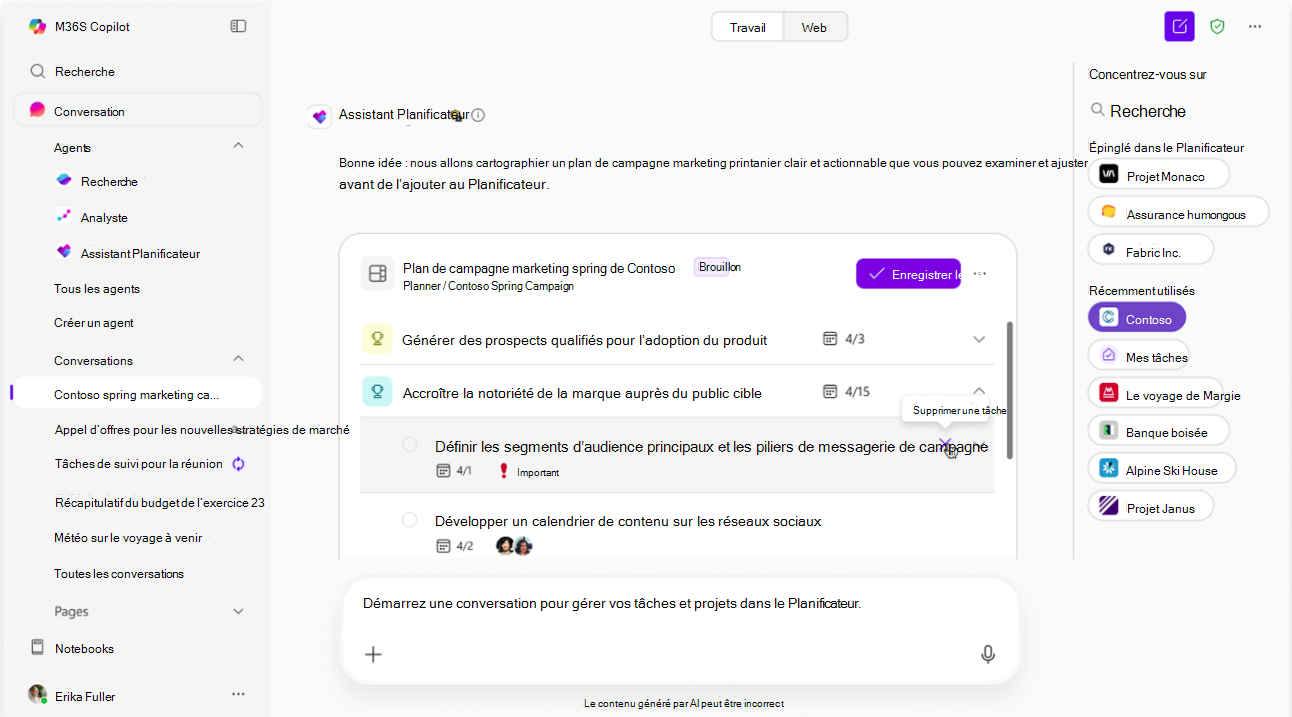The height and width of the screenshot is (717, 1292).
Task: Click the Recherche magnifier in left sidebar
Action: click(x=38, y=72)
